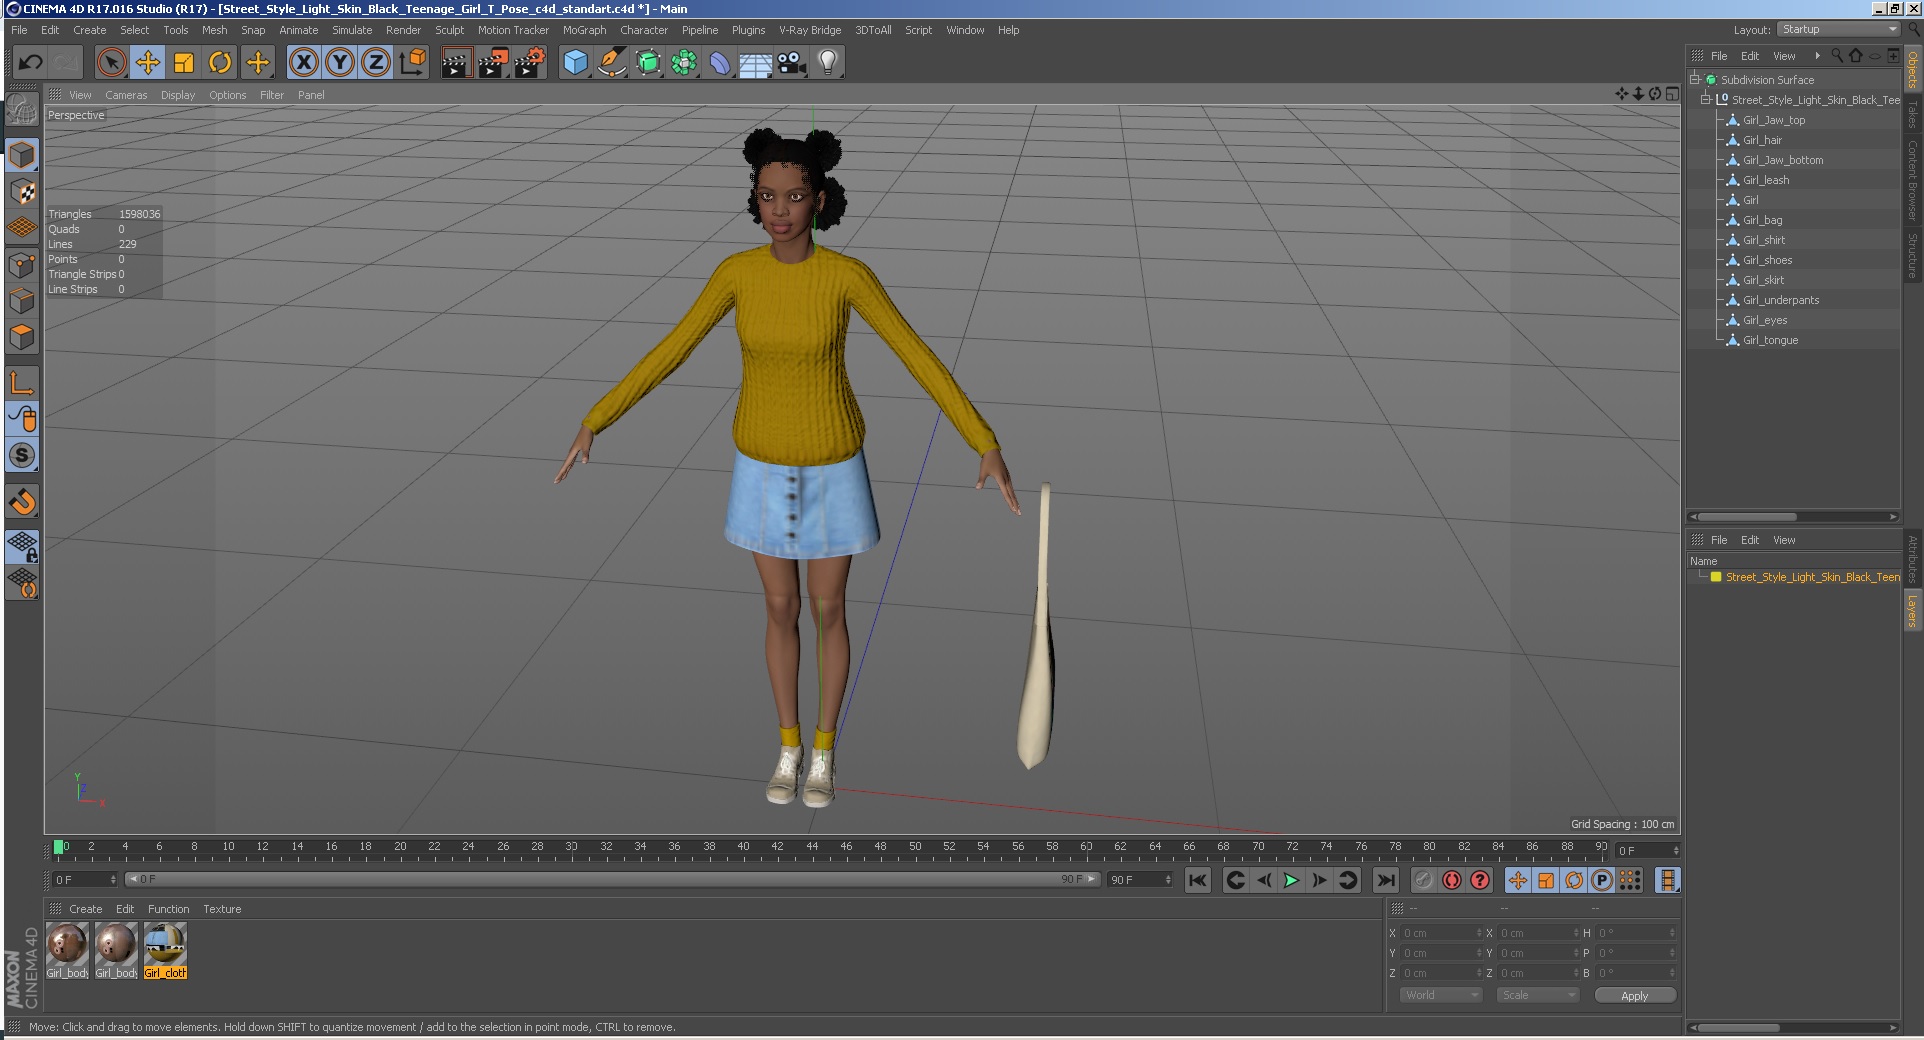
Task: Open the spline Pen tool
Action: tap(611, 63)
